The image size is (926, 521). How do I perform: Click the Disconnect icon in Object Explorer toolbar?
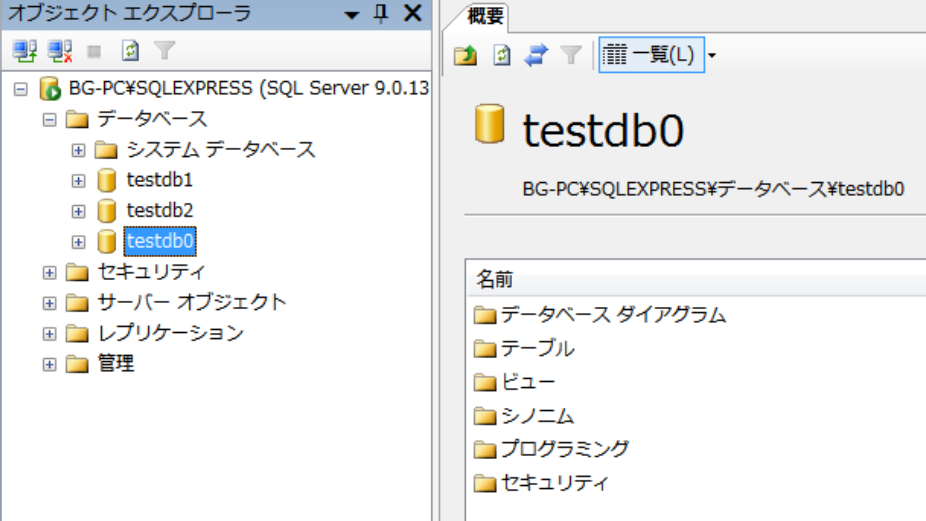coord(60,51)
